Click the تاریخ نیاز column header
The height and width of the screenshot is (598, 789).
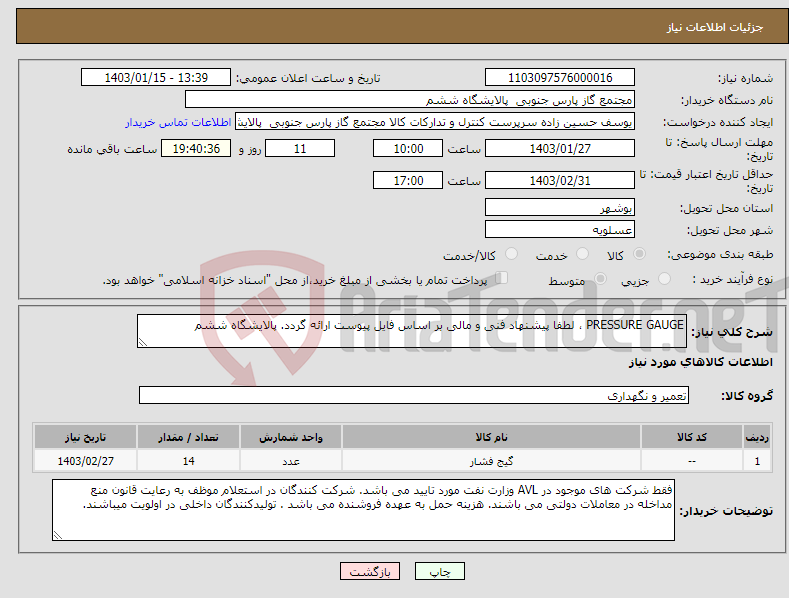point(86,437)
